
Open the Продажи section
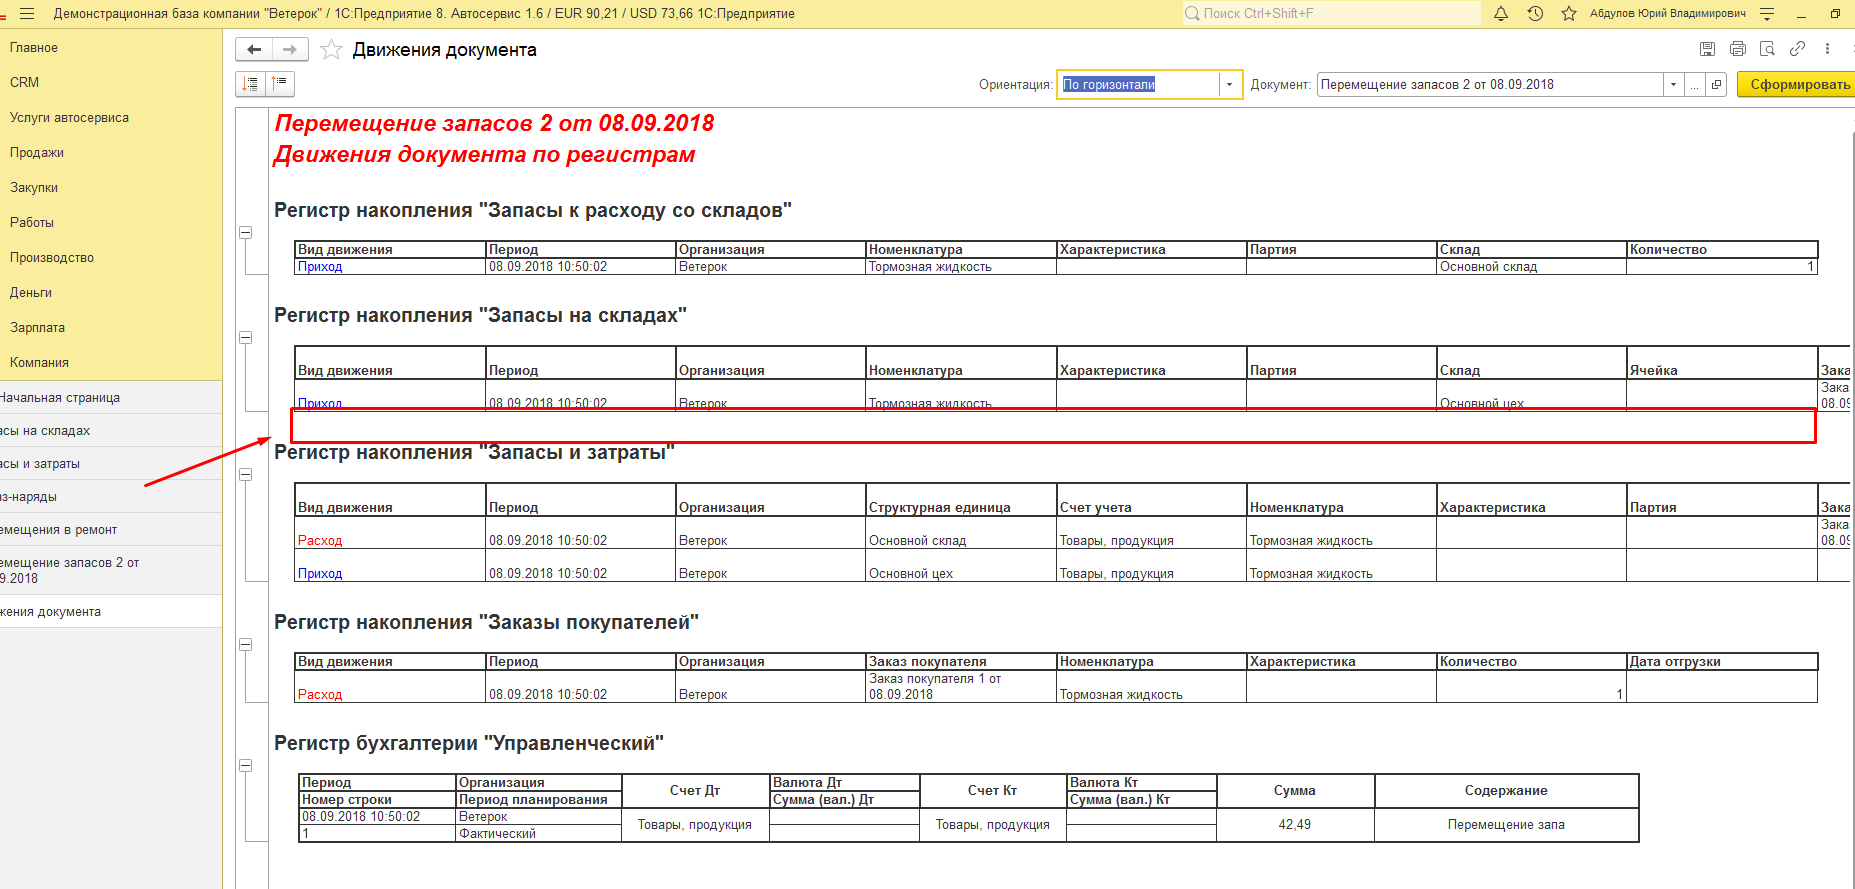(37, 153)
